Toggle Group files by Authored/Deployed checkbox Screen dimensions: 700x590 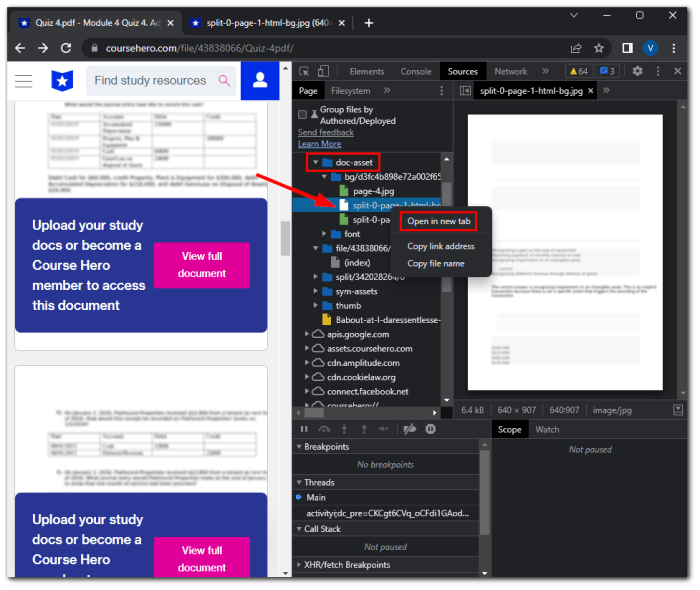pyautogui.click(x=302, y=115)
